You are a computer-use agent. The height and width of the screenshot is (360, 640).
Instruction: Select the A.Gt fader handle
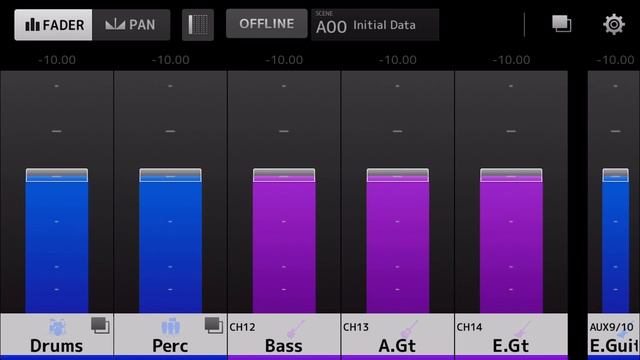(x=398, y=175)
